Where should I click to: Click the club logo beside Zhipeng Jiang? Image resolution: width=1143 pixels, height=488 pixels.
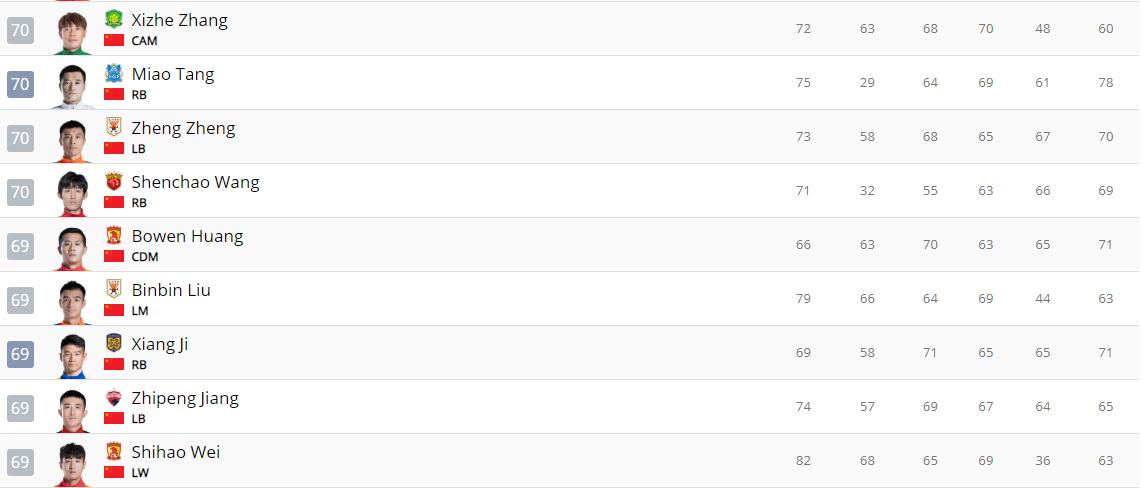114,397
